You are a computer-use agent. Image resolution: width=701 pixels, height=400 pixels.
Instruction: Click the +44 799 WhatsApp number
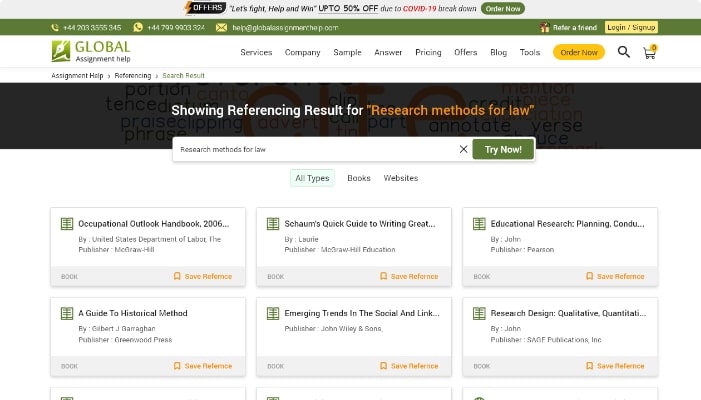[176, 28]
